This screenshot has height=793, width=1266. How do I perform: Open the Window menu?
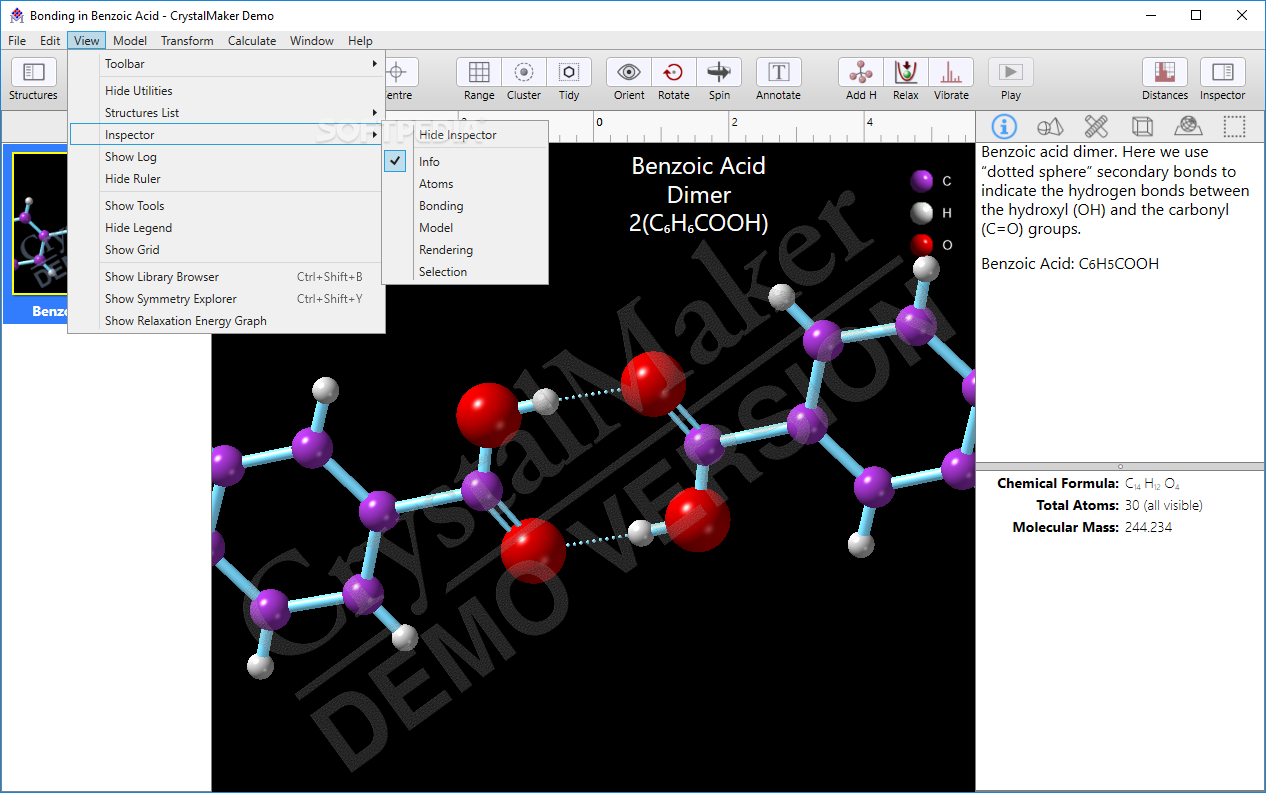tap(312, 41)
